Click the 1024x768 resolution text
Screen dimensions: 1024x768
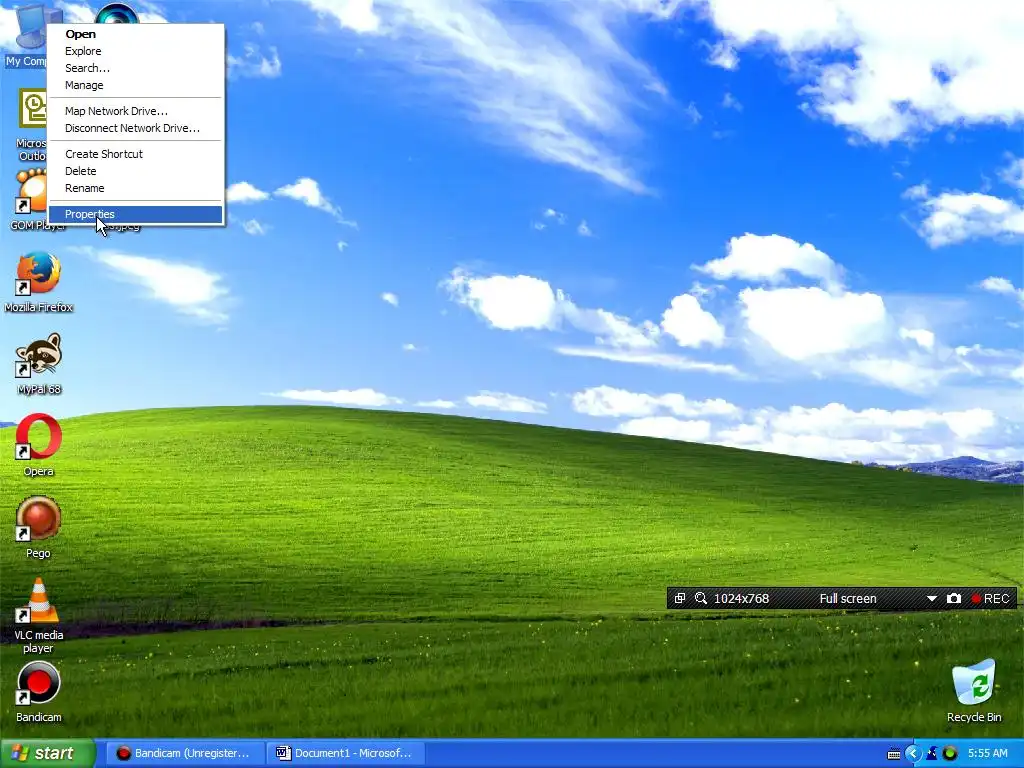[x=741, y=598]
